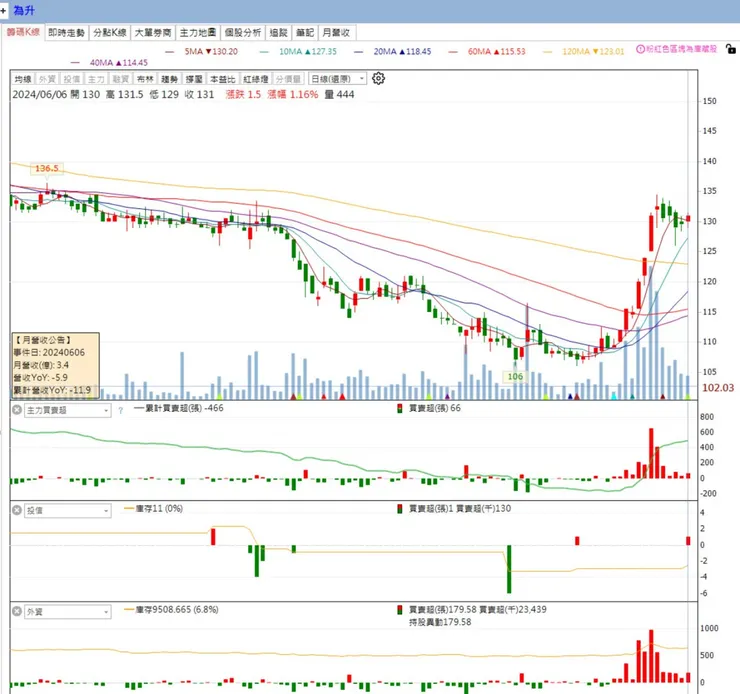Open the 投信 indicator dropdown
This screenshot has width=740, height=694.
[x=67, y=510]
